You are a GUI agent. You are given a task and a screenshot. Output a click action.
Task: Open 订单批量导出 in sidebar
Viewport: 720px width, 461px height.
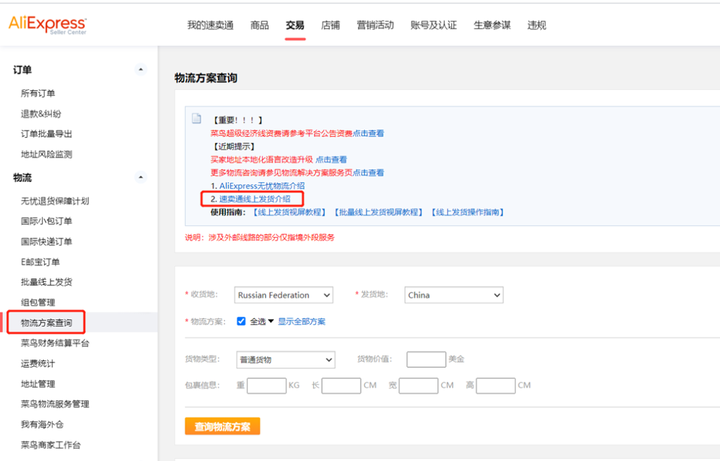pos(46,134)
